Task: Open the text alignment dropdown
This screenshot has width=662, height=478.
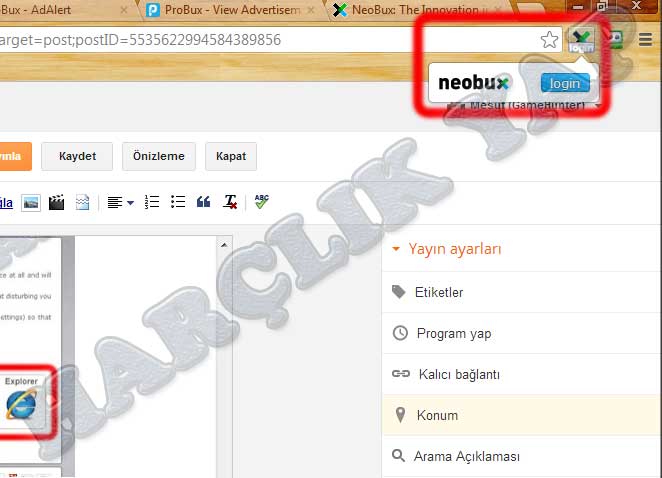Action: point(120,203)
